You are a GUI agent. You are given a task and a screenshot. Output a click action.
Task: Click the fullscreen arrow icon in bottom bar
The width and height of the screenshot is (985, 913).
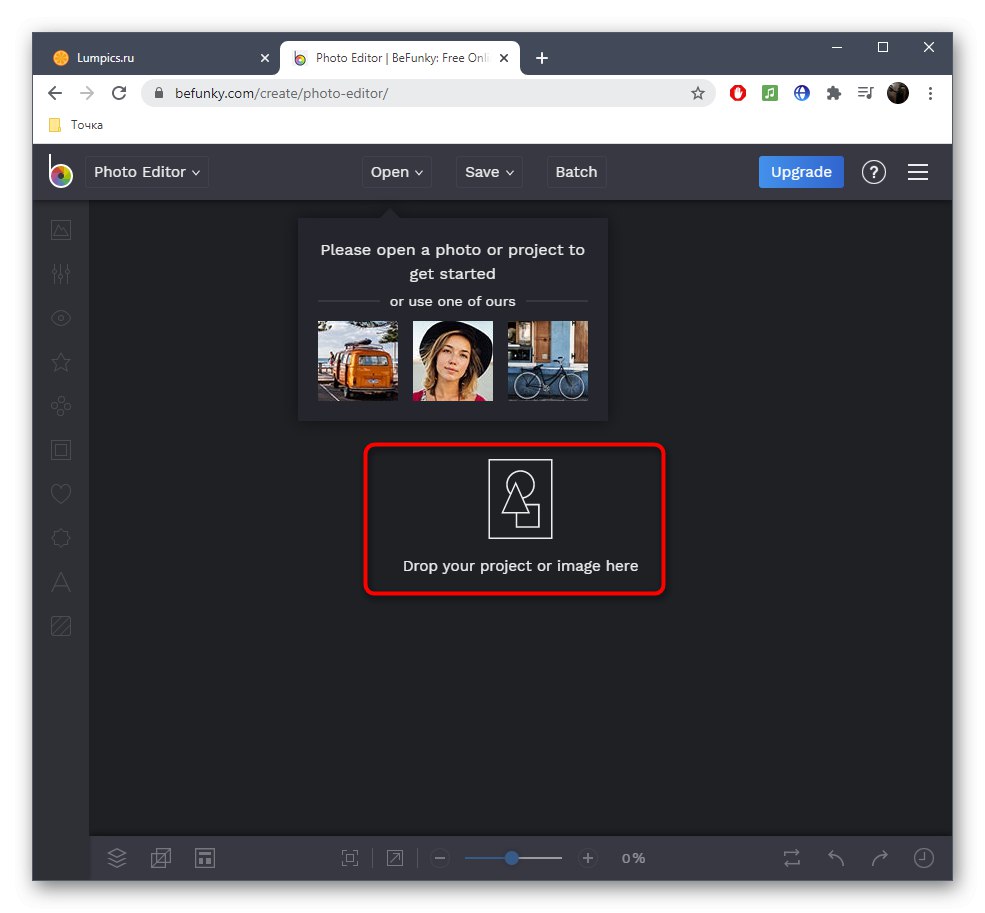click(395, 858)
